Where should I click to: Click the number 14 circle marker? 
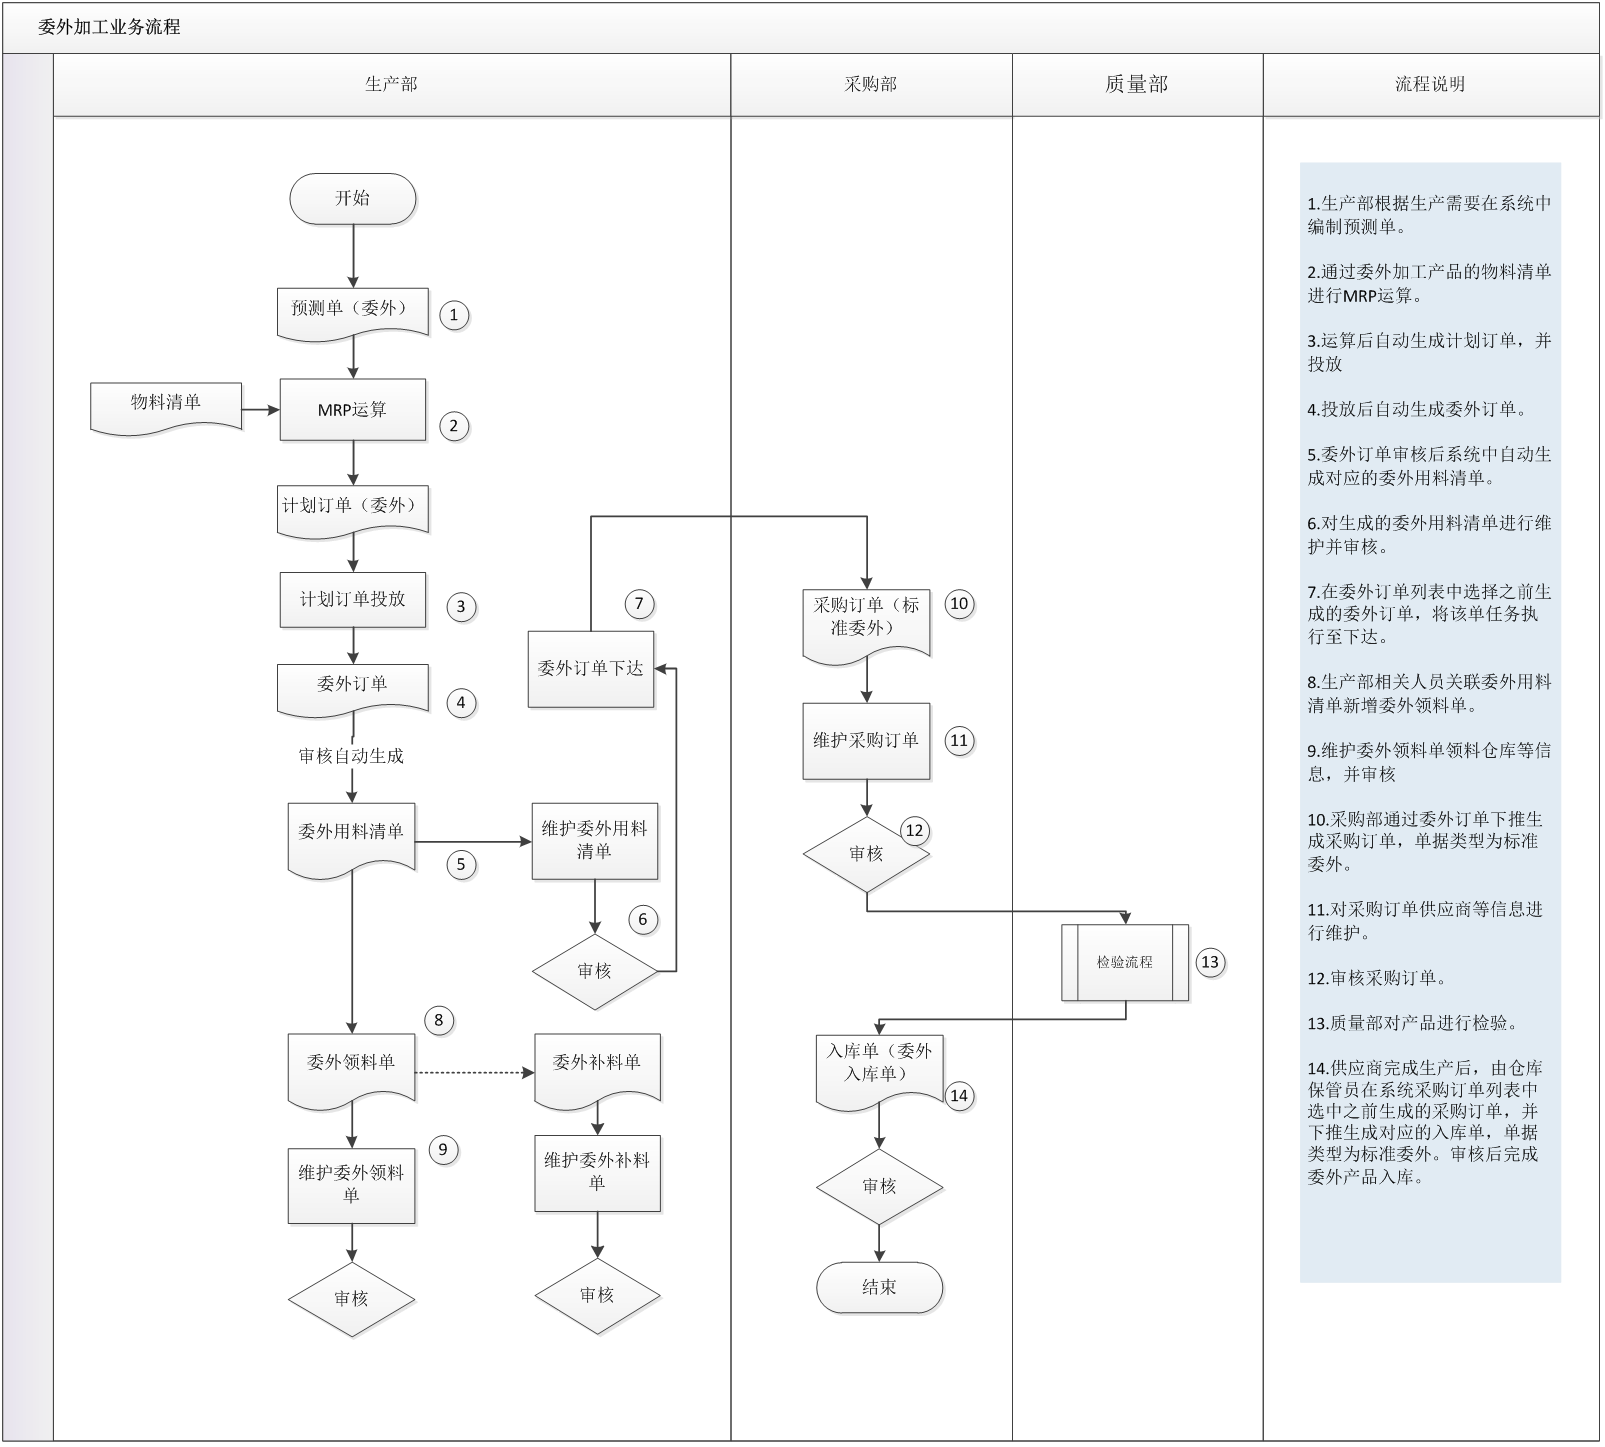pyautogui.click(x=958, y=1096)
